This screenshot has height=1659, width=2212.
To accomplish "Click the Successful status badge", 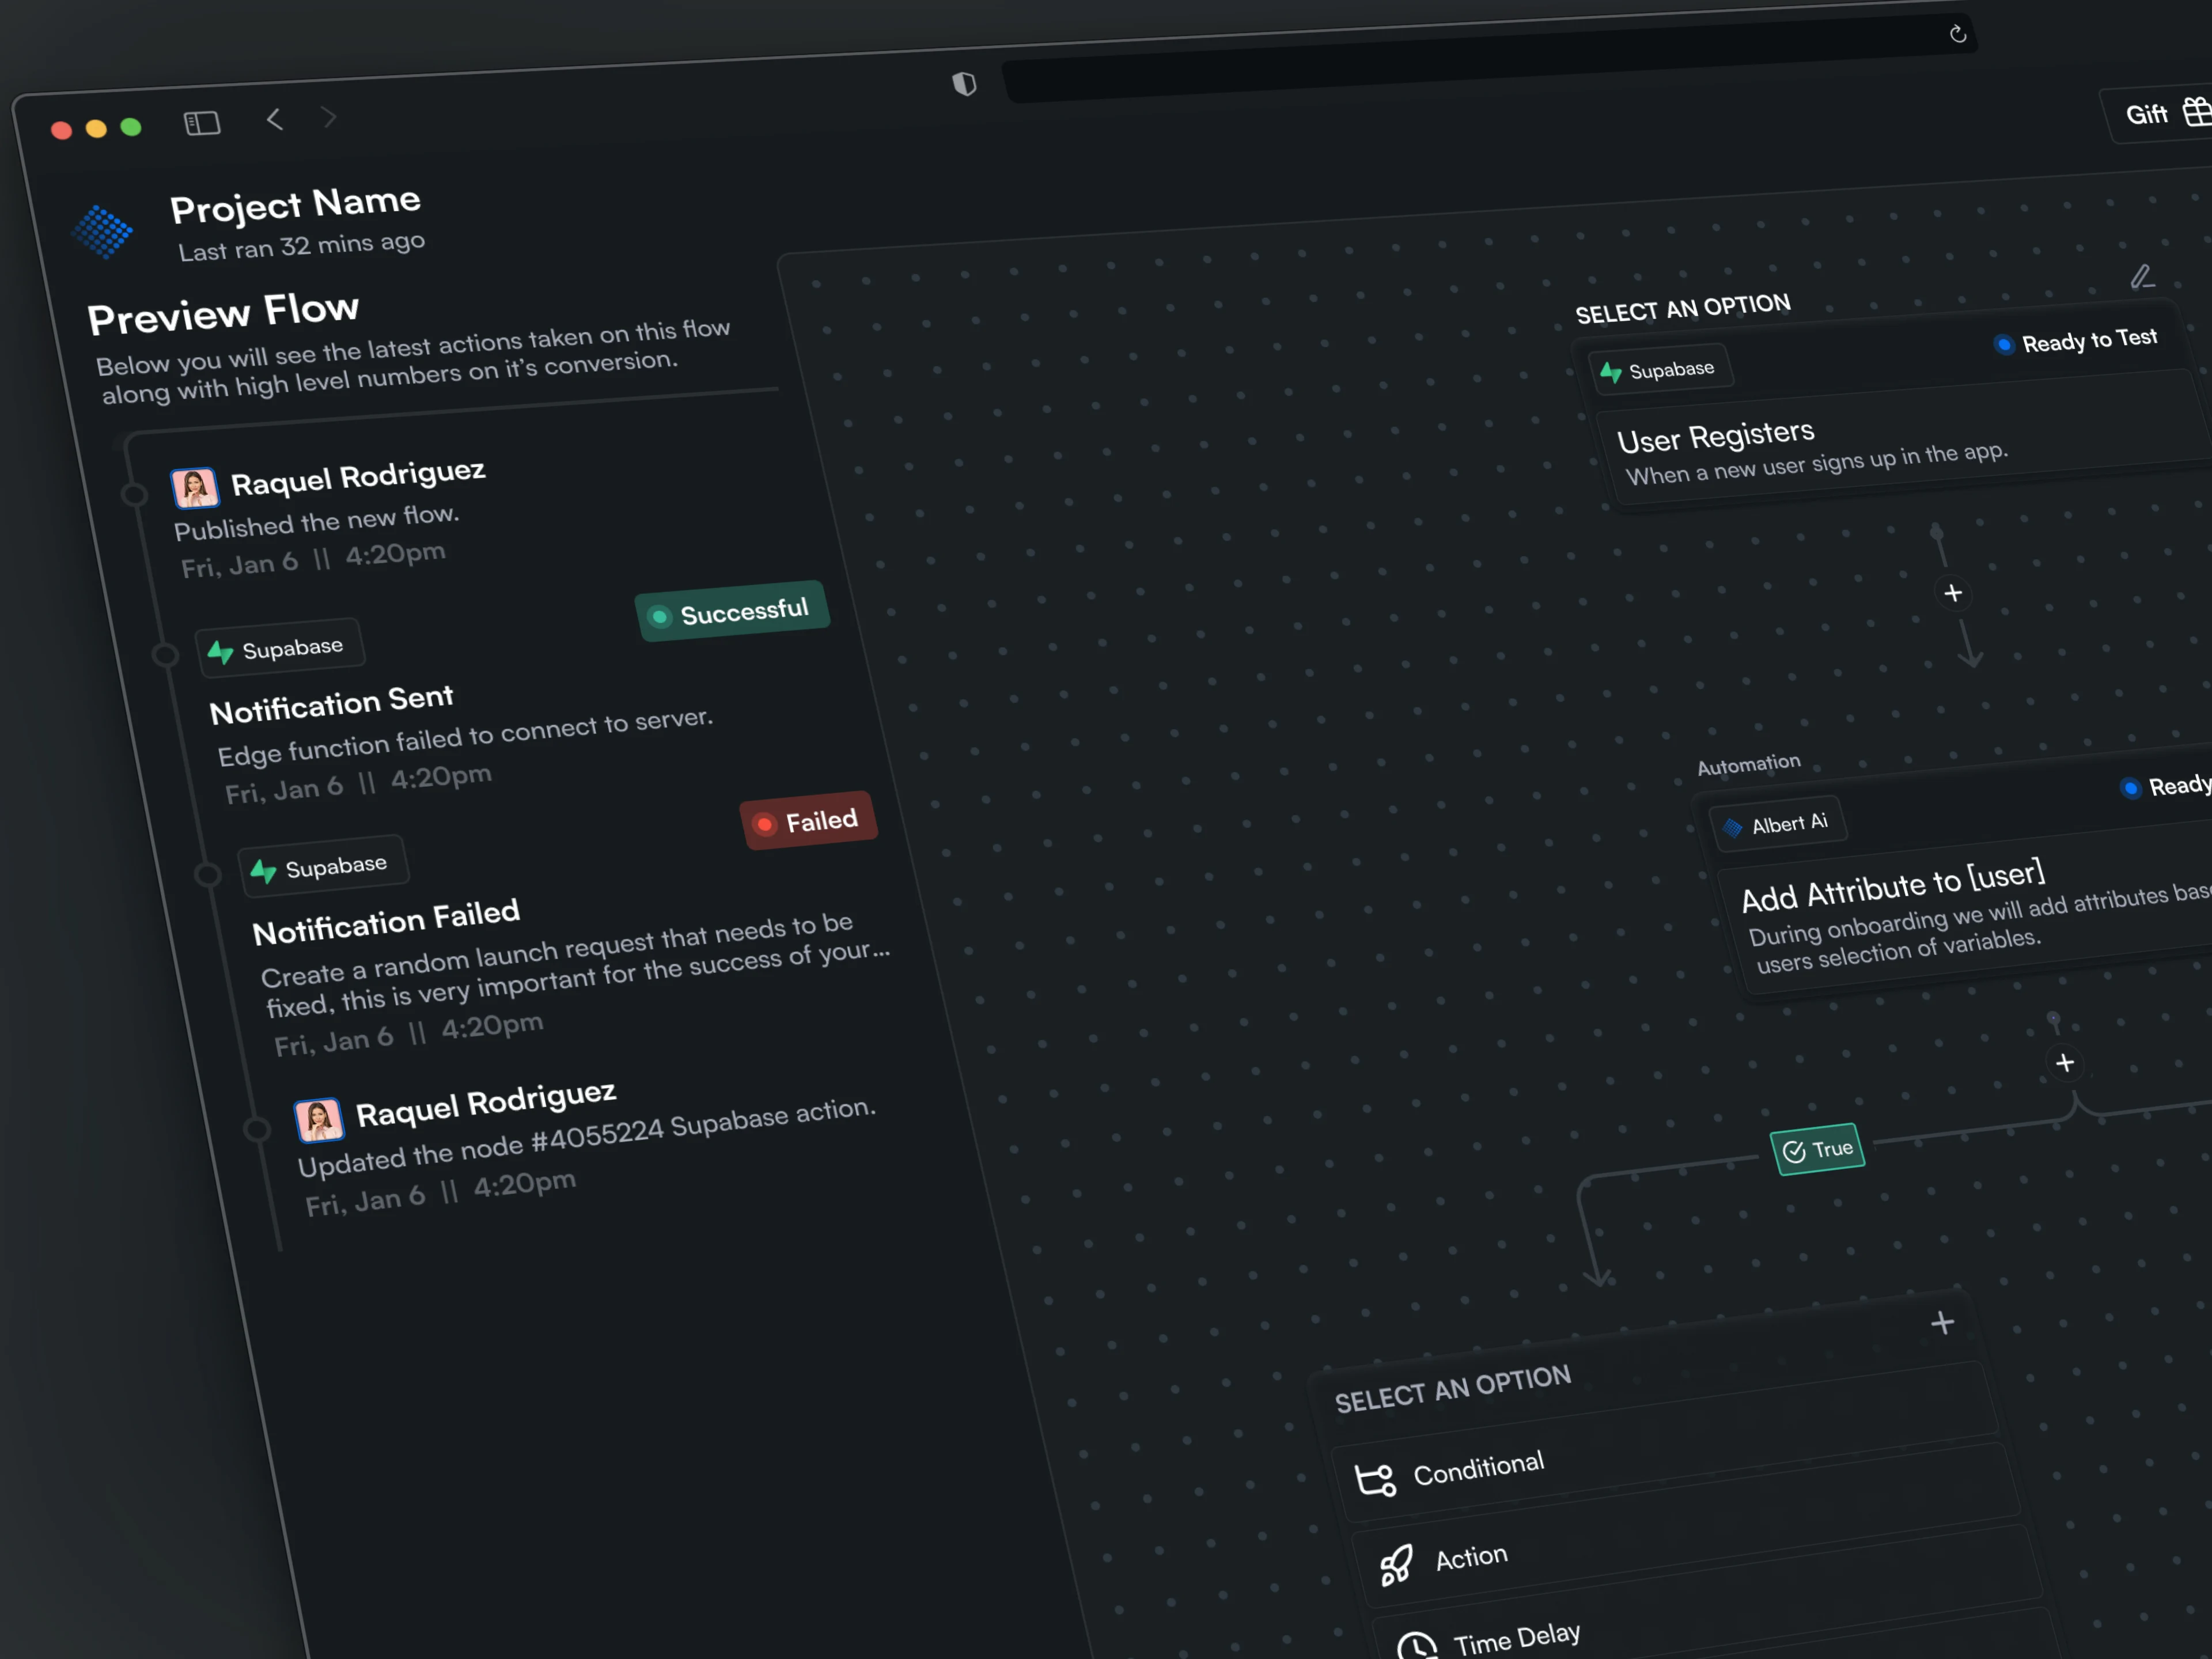I will point(732,610).
